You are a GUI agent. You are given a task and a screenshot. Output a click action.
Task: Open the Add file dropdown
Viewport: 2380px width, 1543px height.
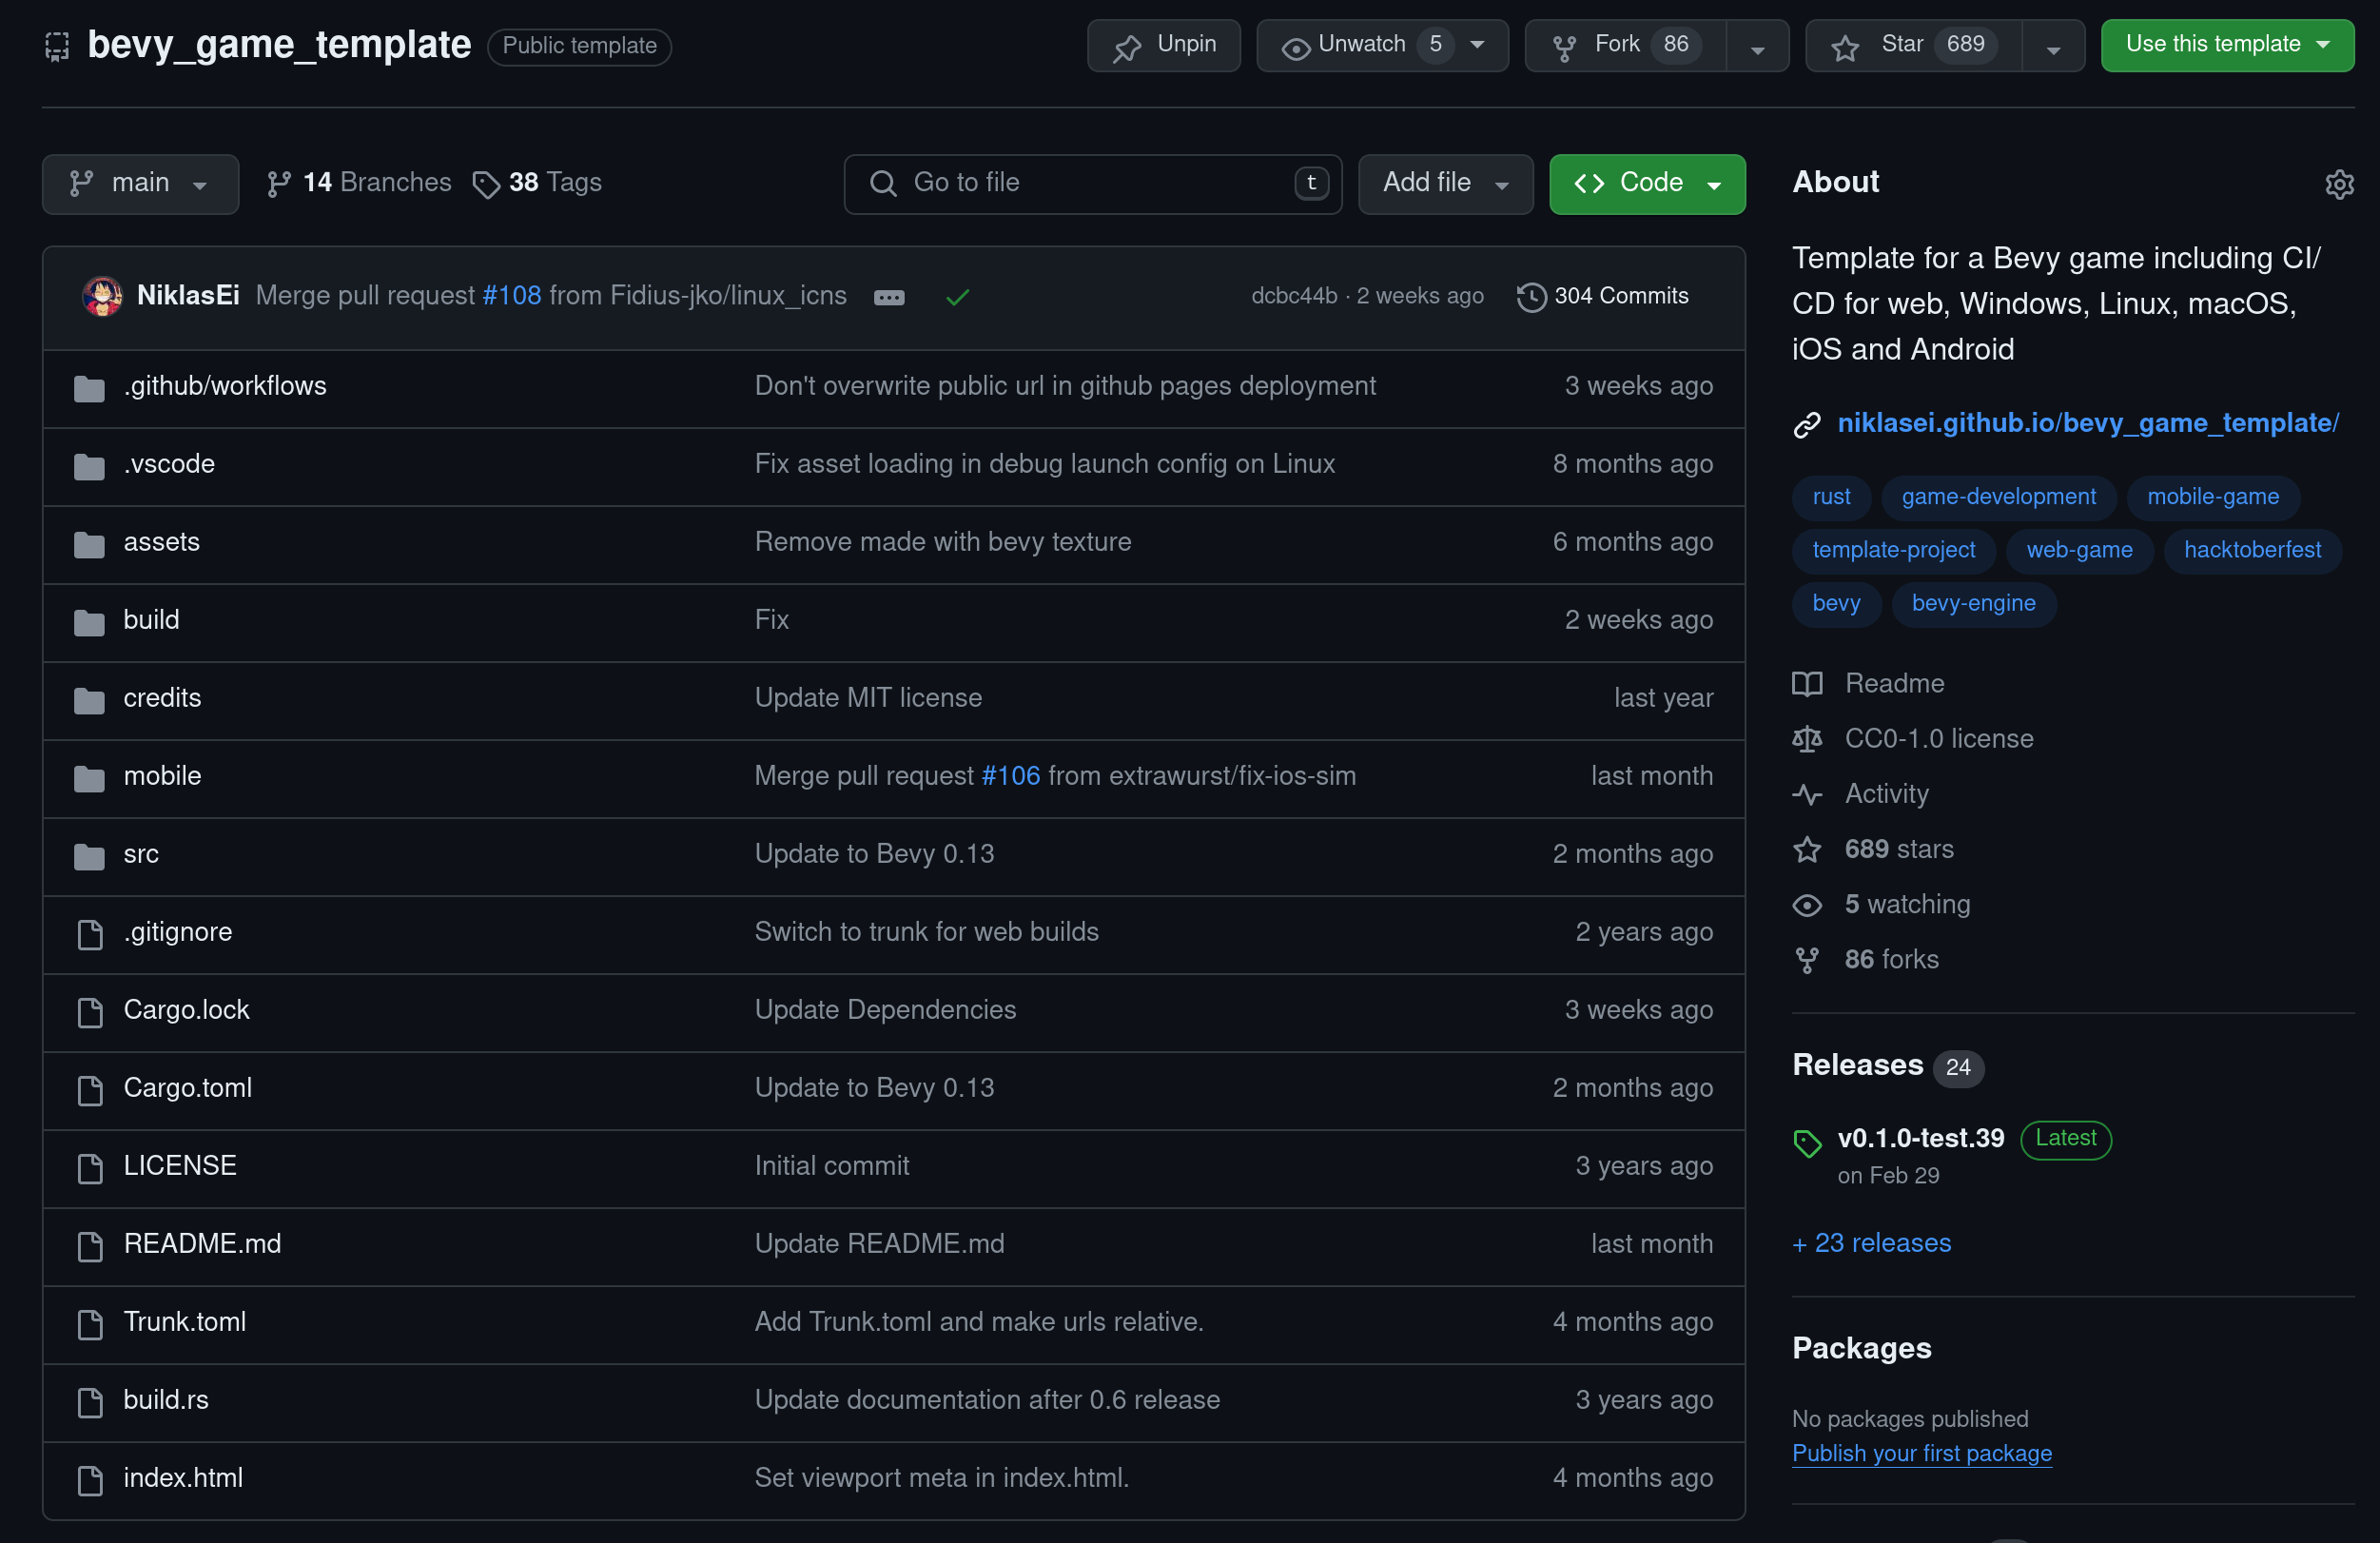click(1444, 184)
